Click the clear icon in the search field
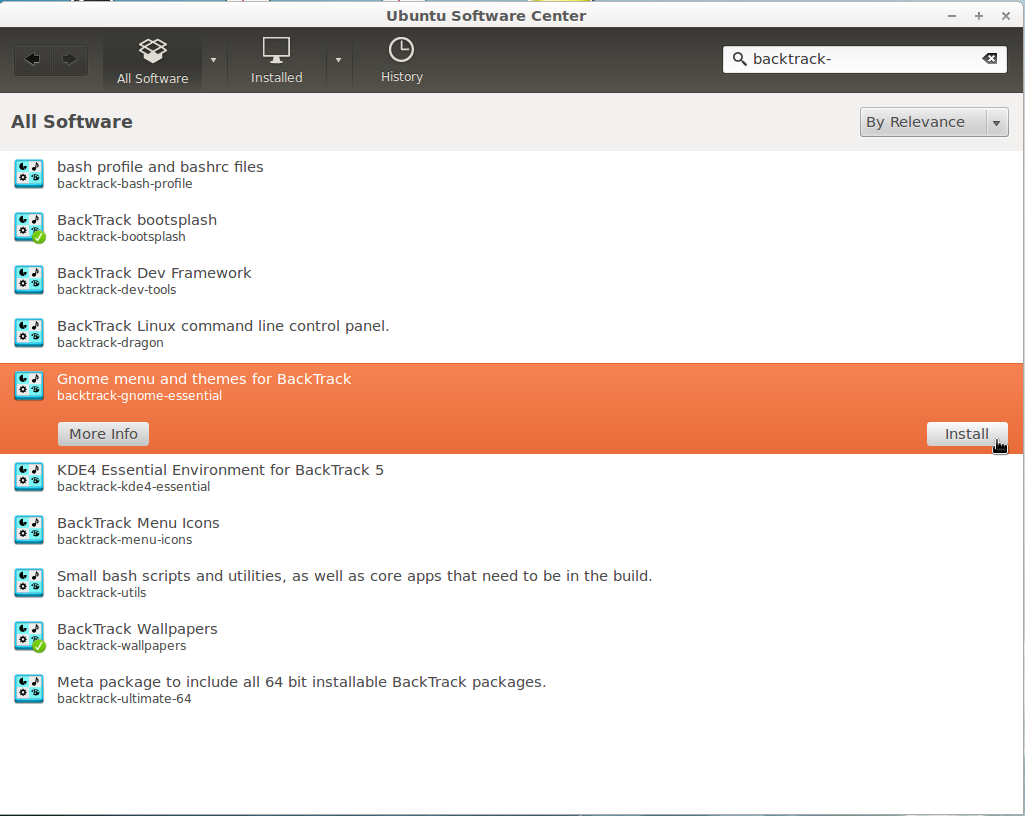Image resolution: width=1025 pixels, height=816 pixels. pos(989,59)
